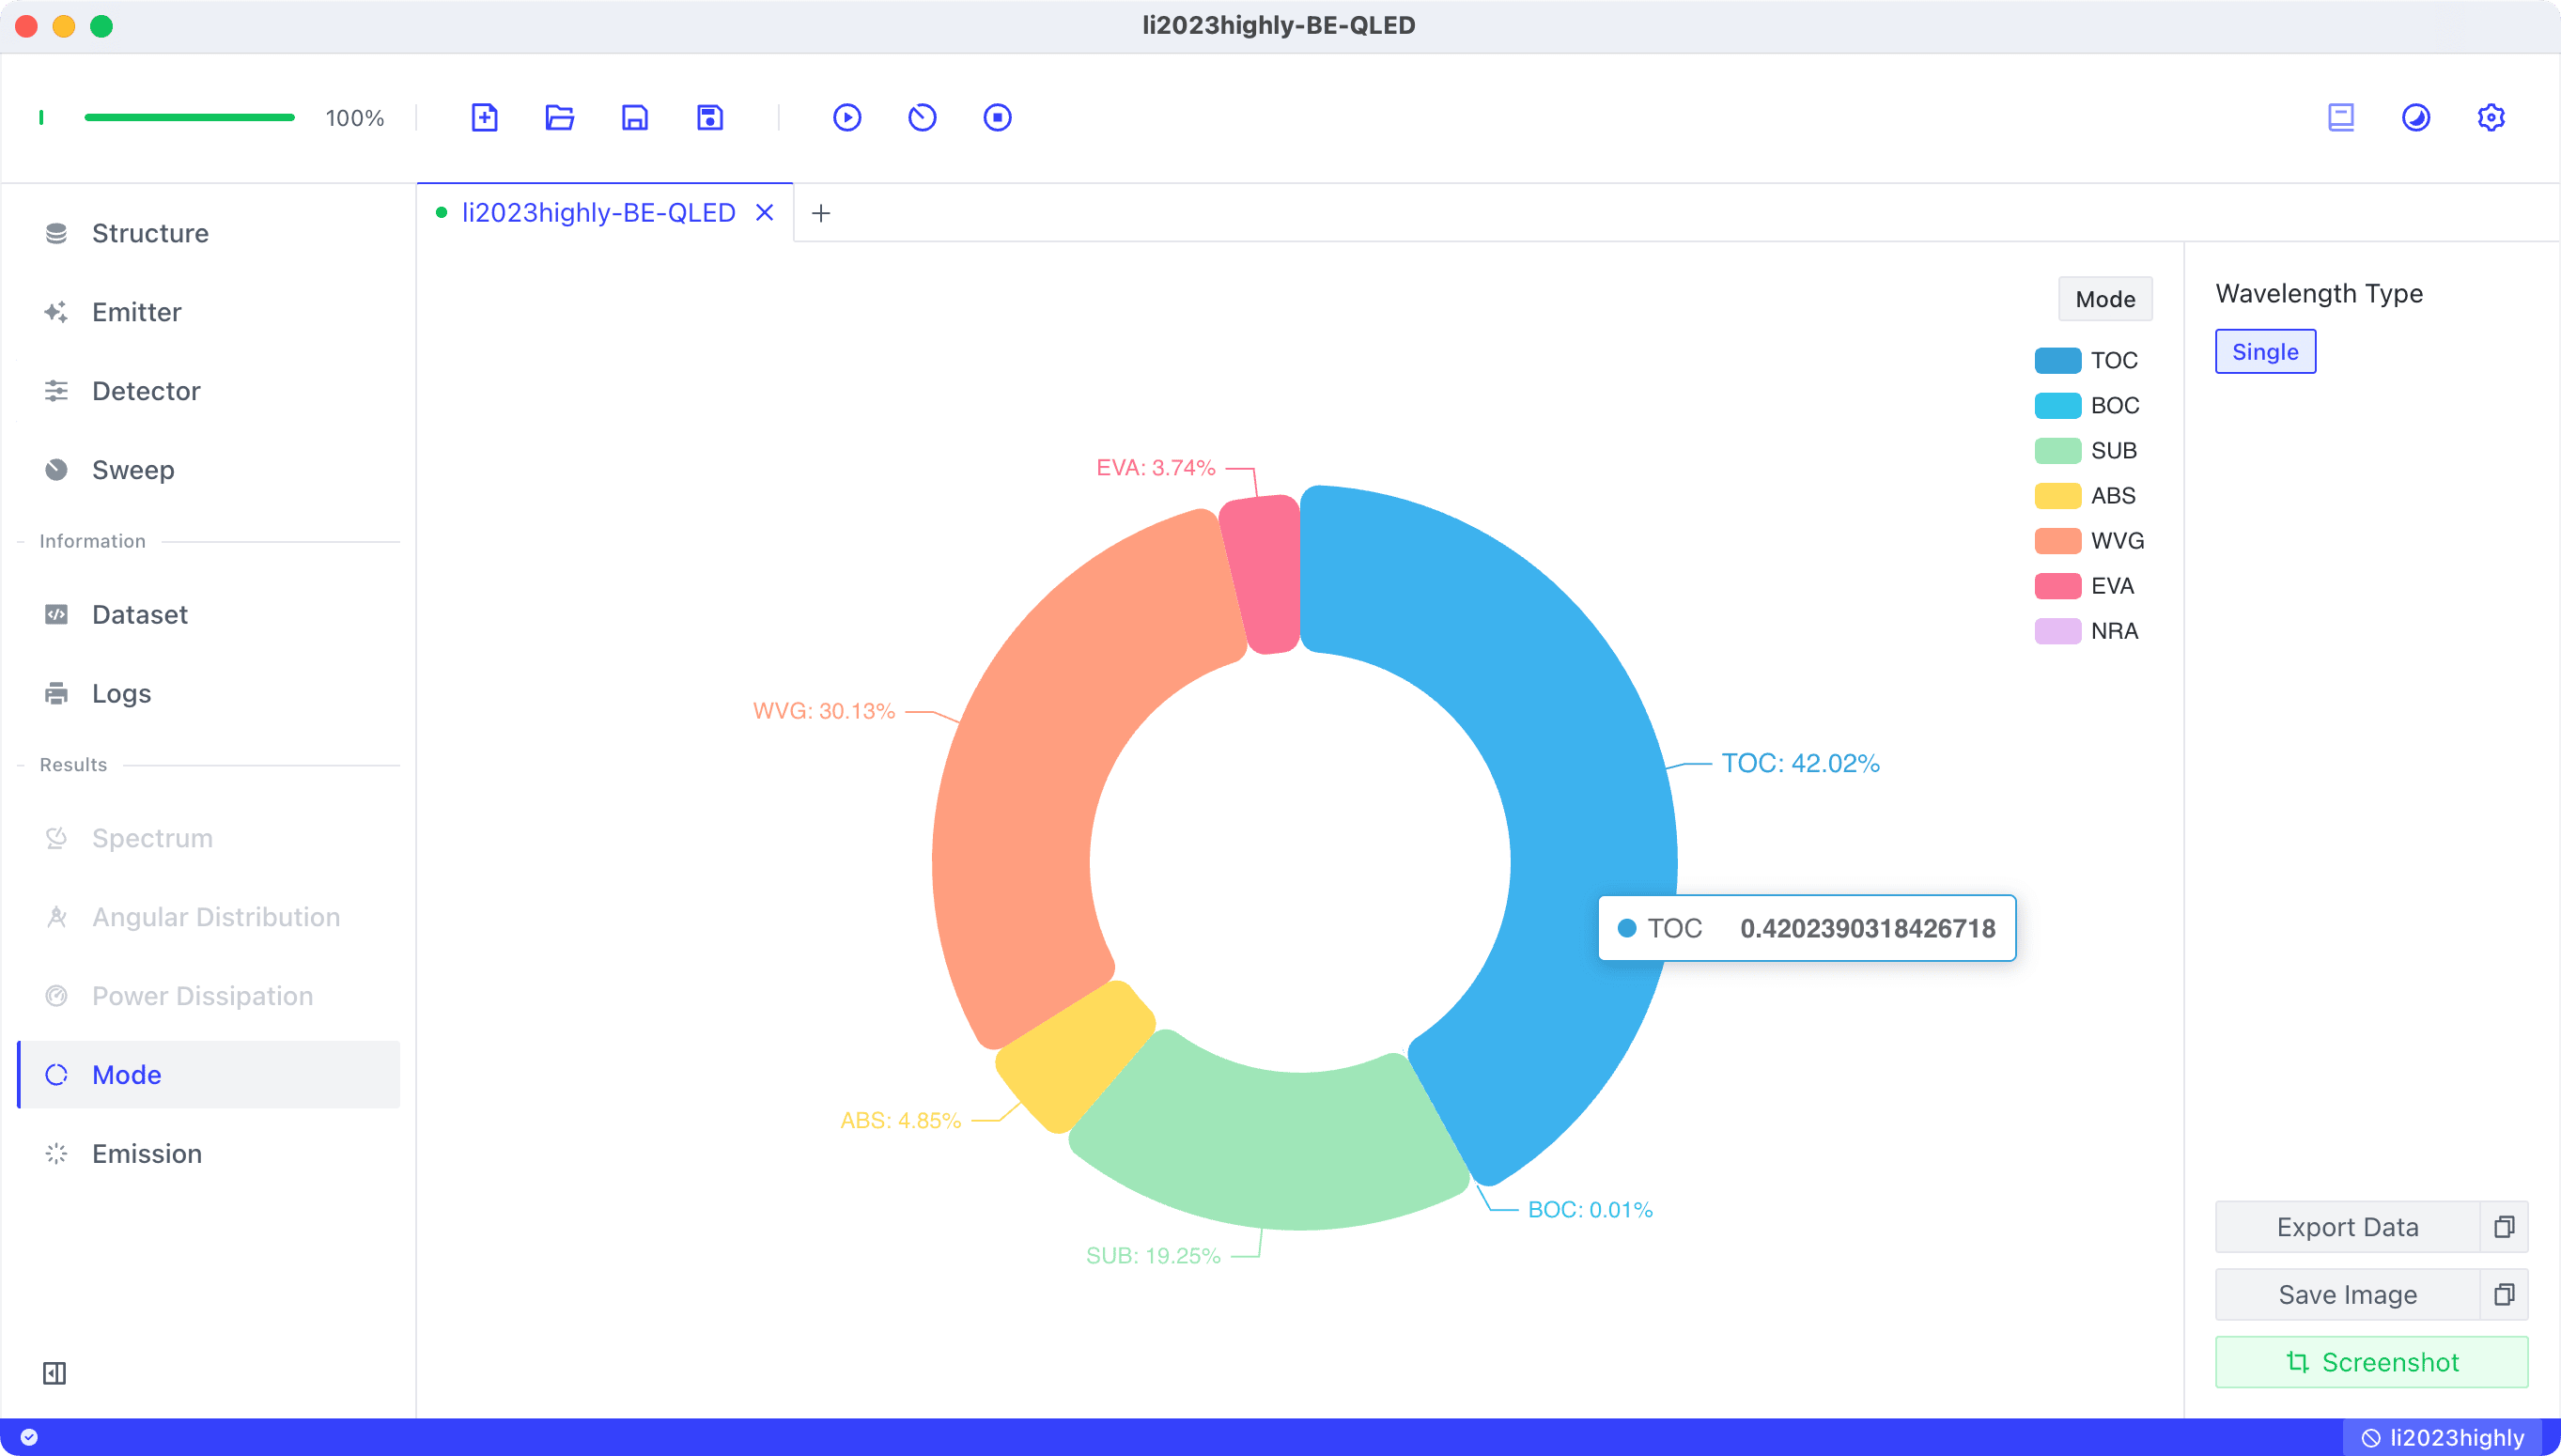Image resolution: width=2561 pixels, height=1456 pixels.
Task: Toggle SUB legend entry
Action: [2086, 450]
